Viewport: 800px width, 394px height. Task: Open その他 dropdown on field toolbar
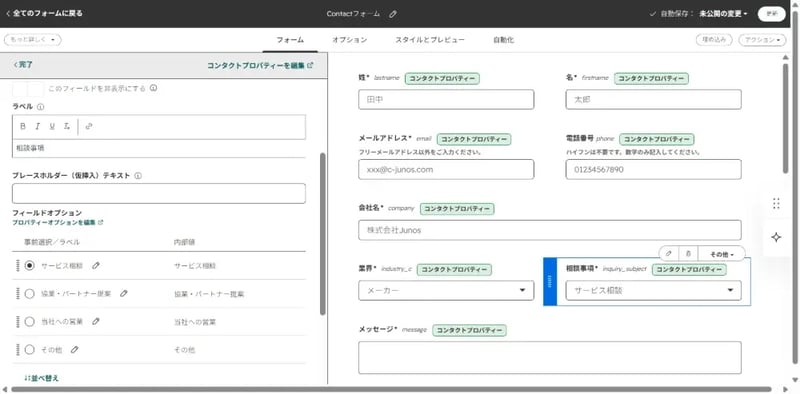721,254
